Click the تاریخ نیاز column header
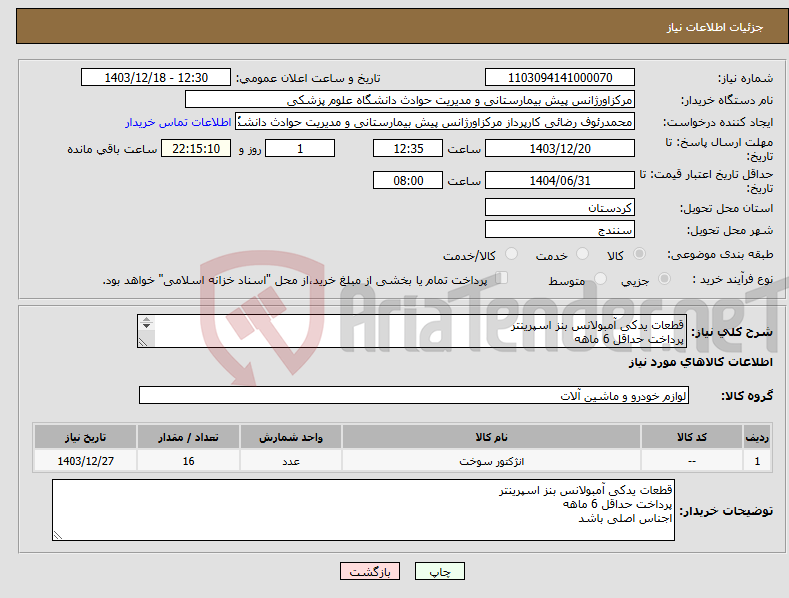Screen dimensions: 789x598 tap(86, 437)
